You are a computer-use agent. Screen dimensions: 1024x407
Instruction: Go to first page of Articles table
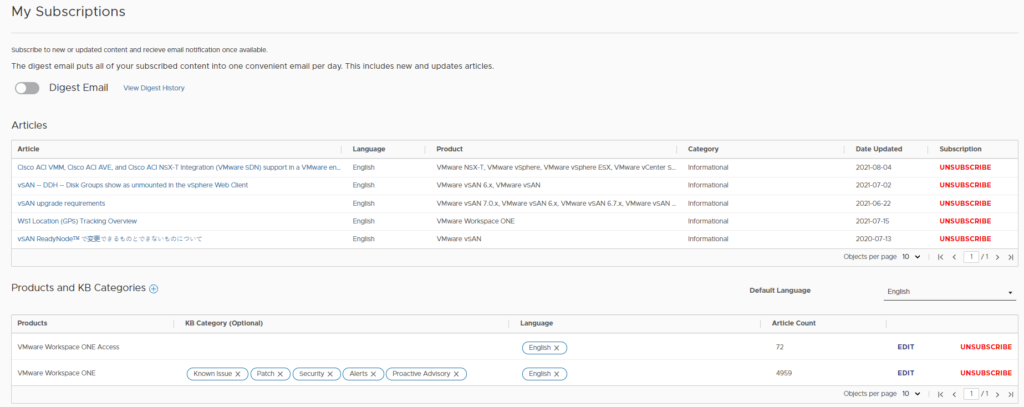940,257
